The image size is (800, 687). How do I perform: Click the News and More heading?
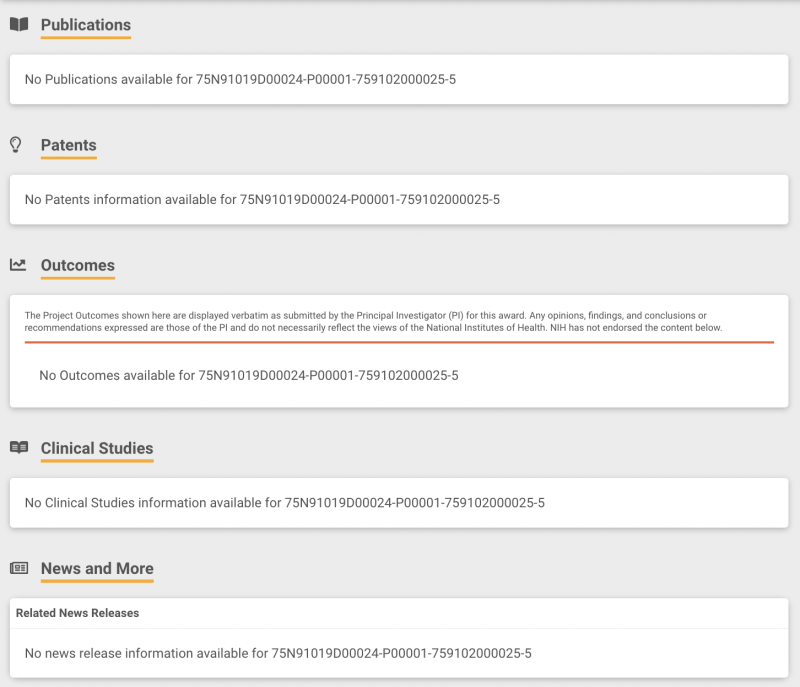point(97,569)
